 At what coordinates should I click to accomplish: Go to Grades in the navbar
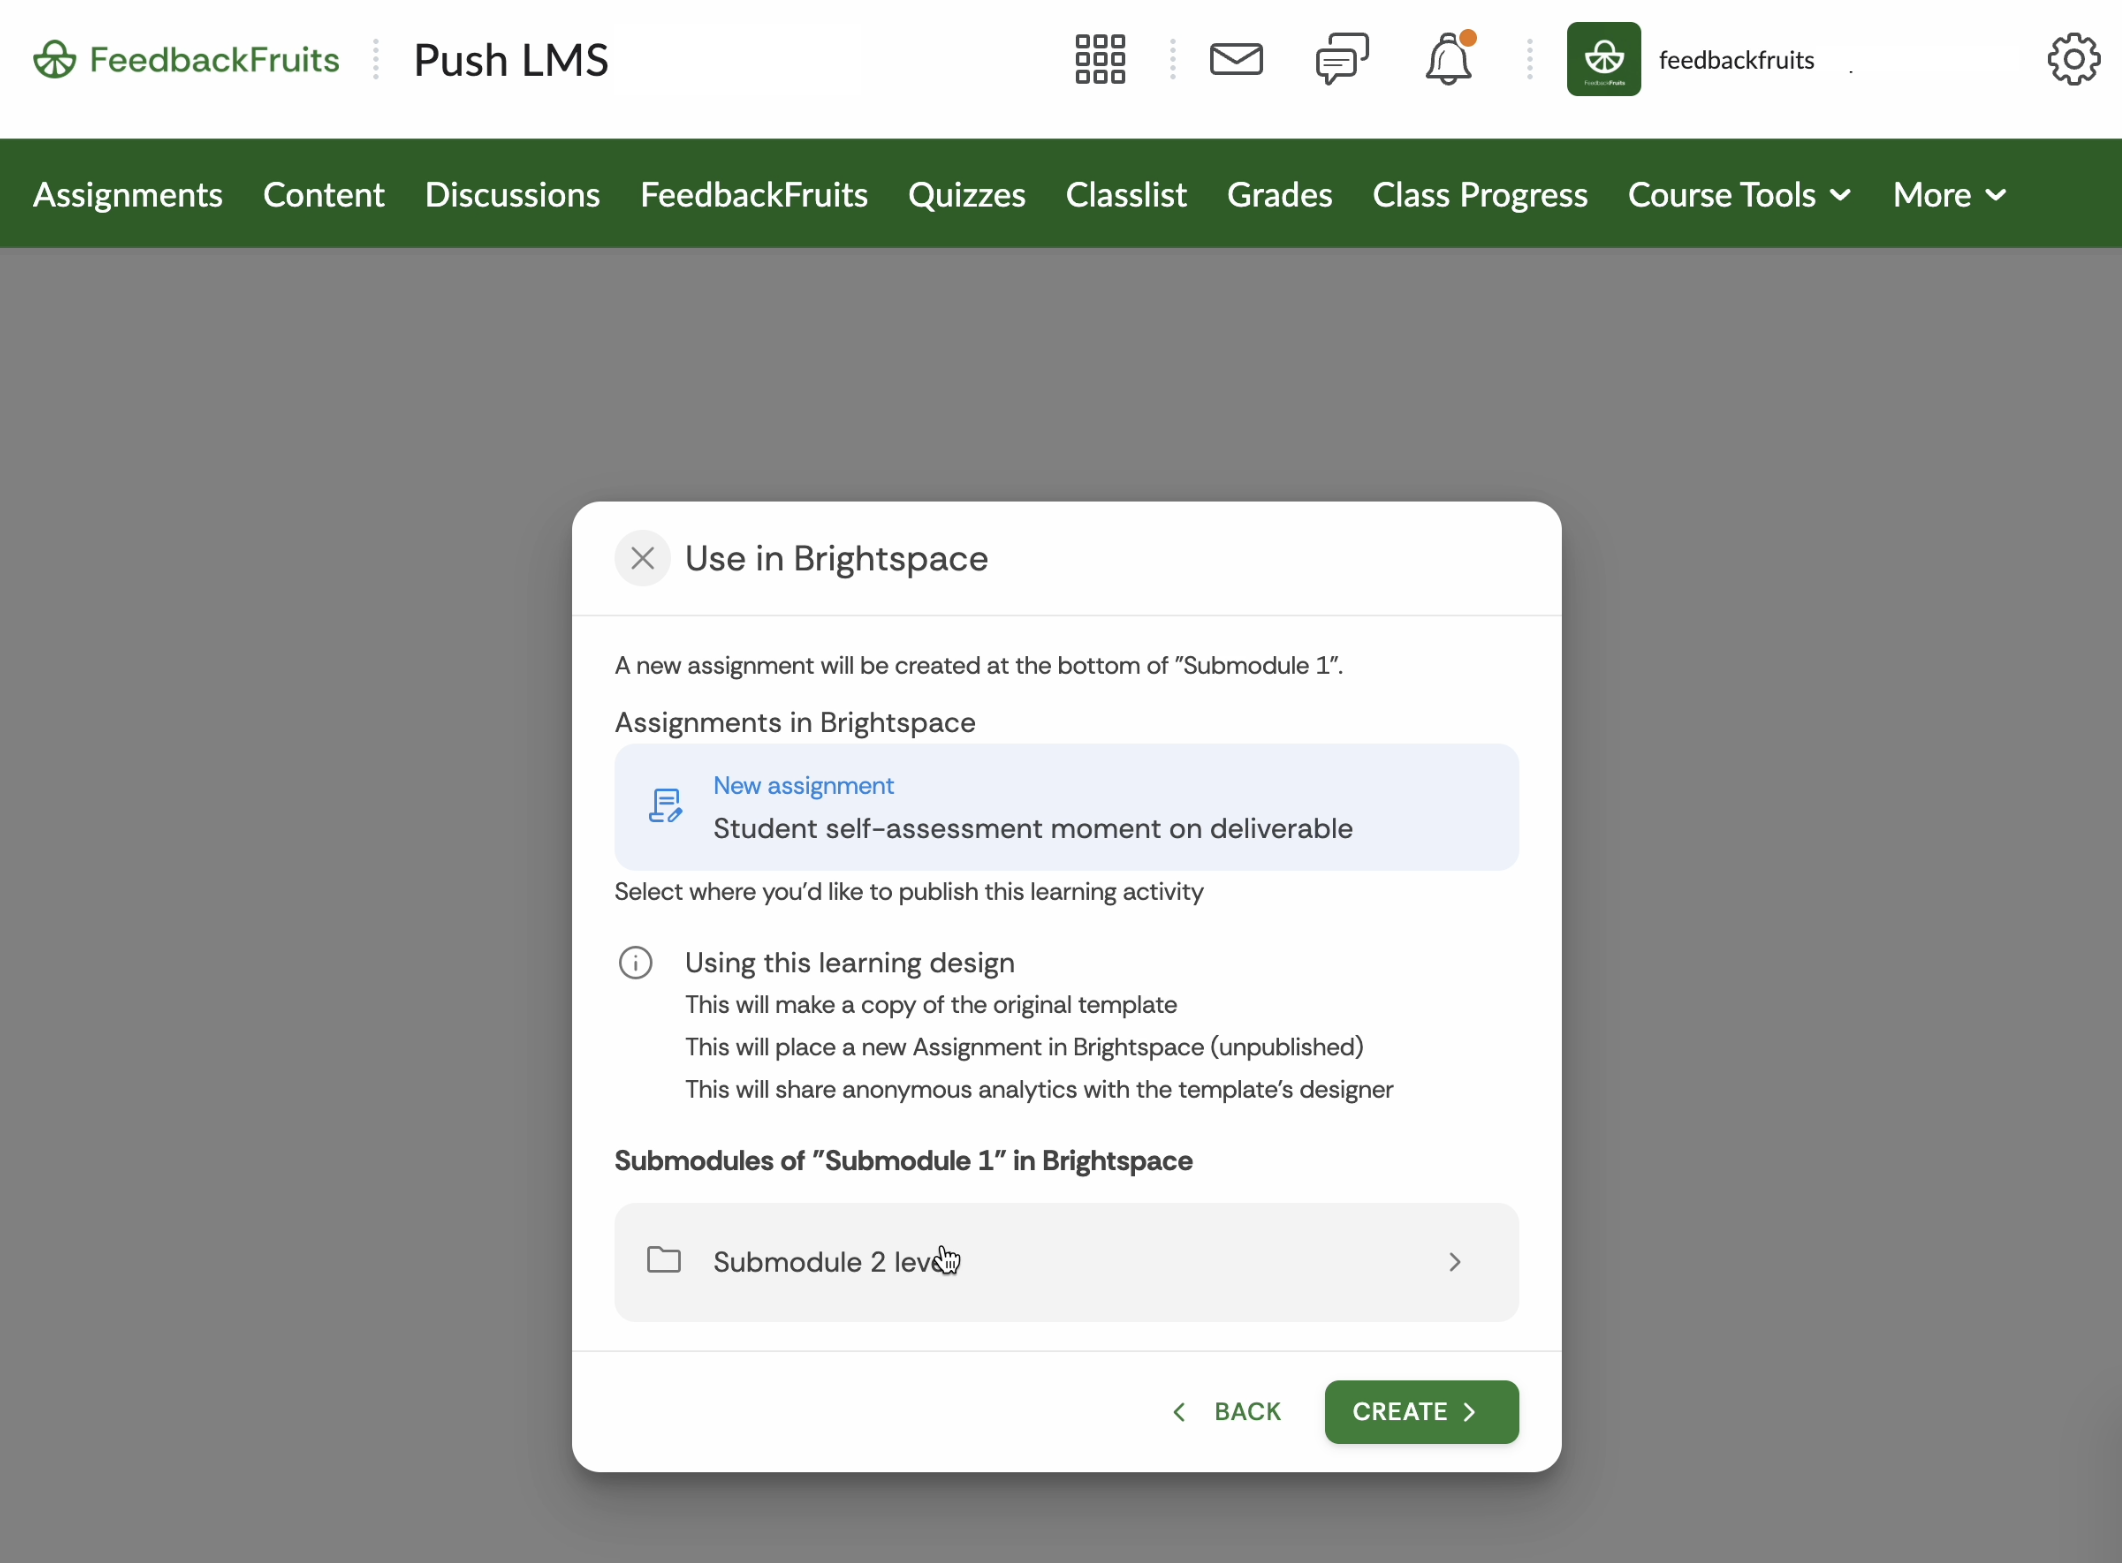point(1279,195)
